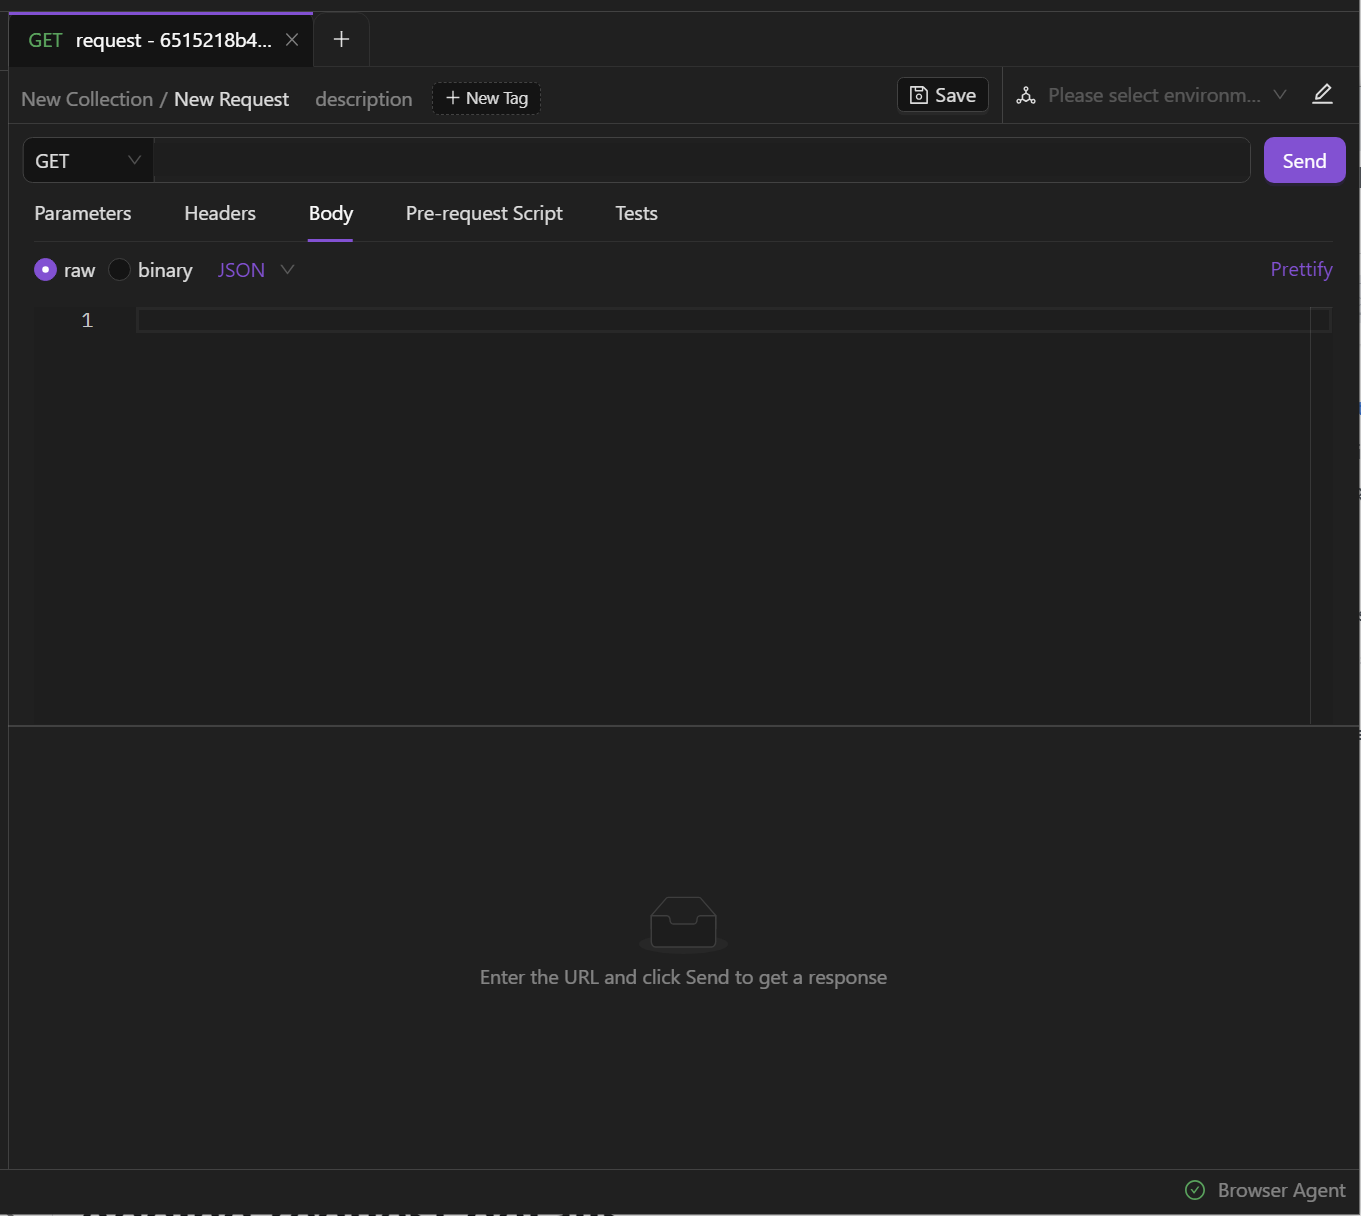Click the description field
1361x1216 pixels.
364,99
